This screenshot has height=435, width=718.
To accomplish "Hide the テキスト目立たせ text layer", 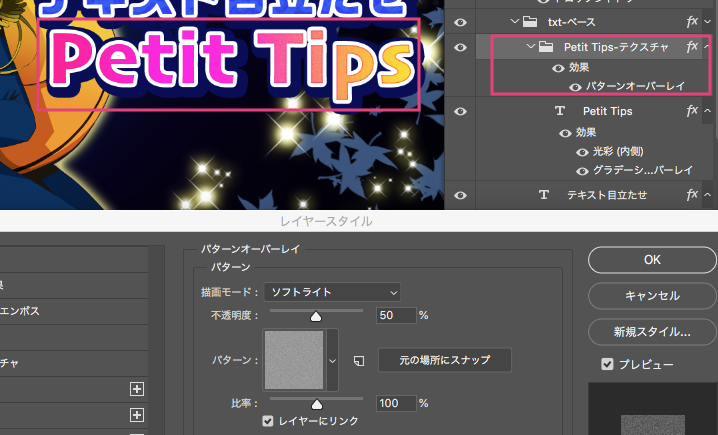I will pos(460,196).
